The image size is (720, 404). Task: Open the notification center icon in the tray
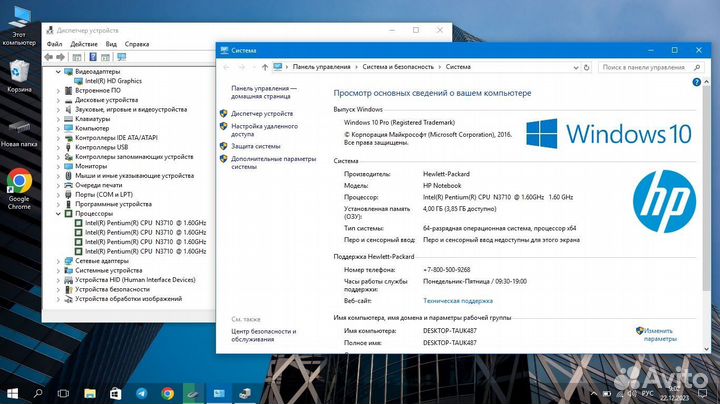(x=702, y=393)
